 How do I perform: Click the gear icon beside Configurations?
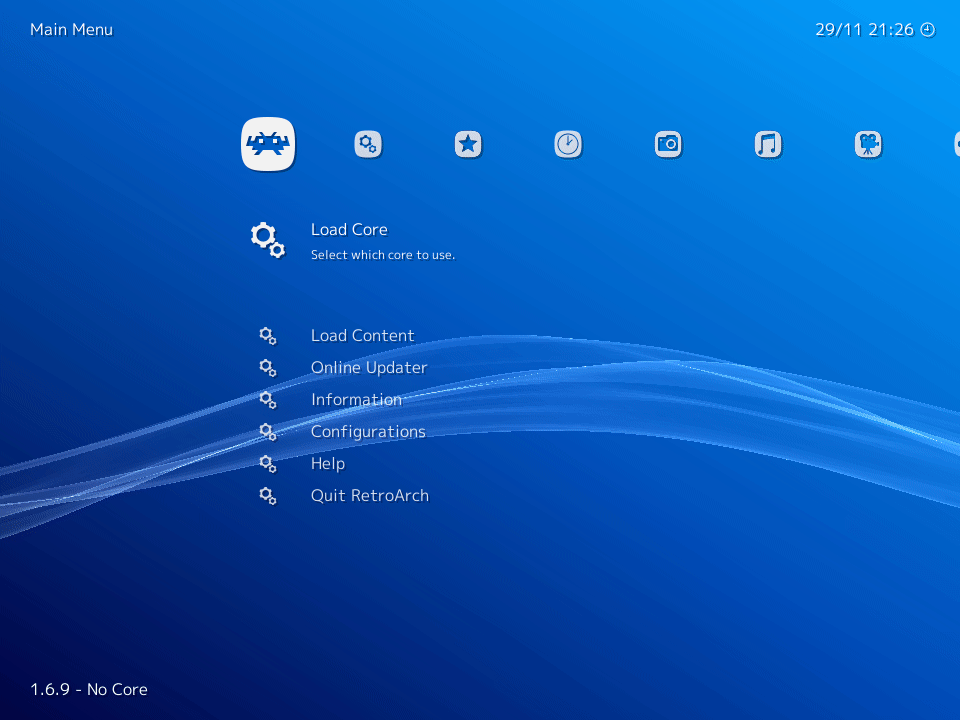pos(268,432)
